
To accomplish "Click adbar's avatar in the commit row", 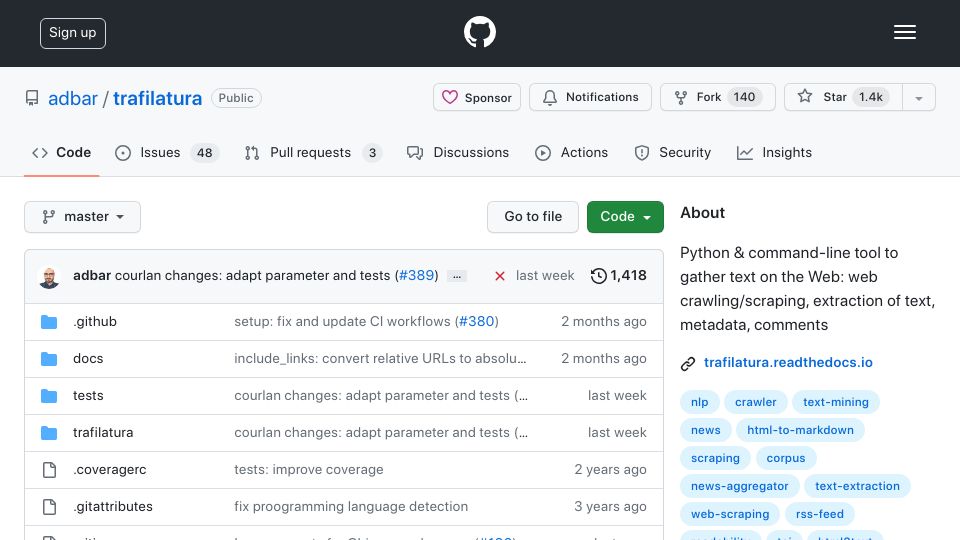I will (49, 277).
